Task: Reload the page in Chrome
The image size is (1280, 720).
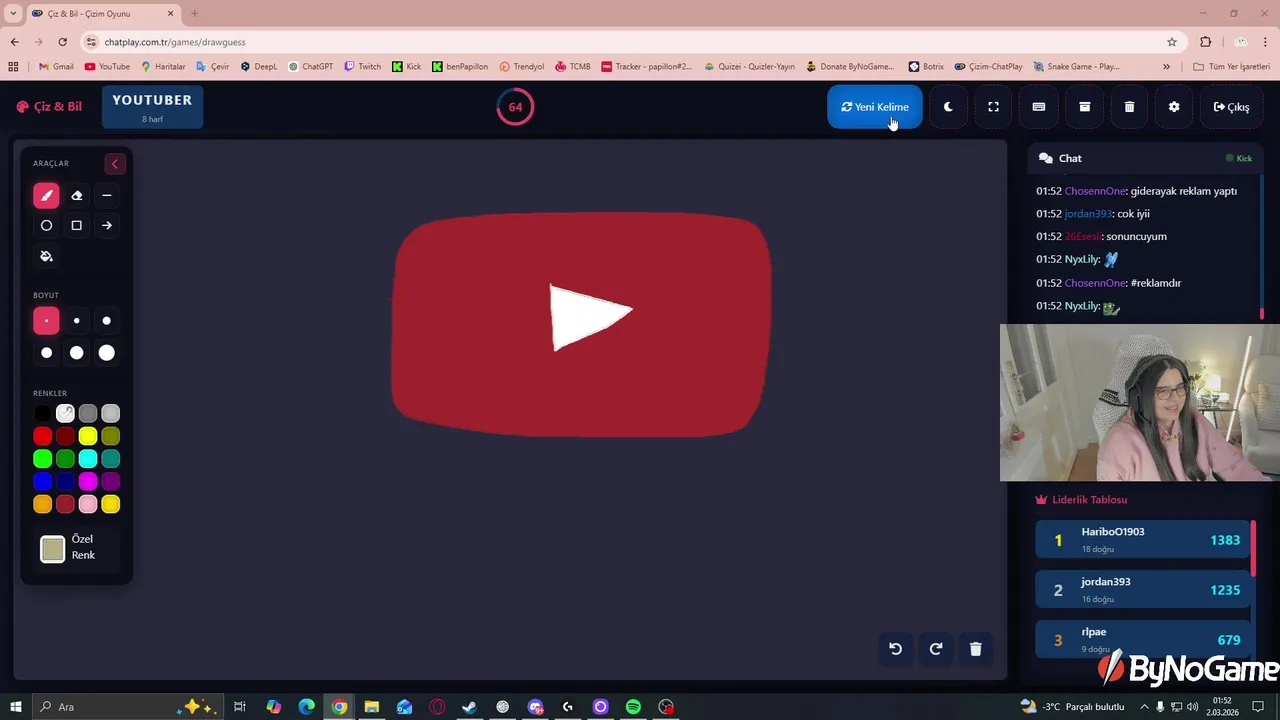Action: (62, 42)
